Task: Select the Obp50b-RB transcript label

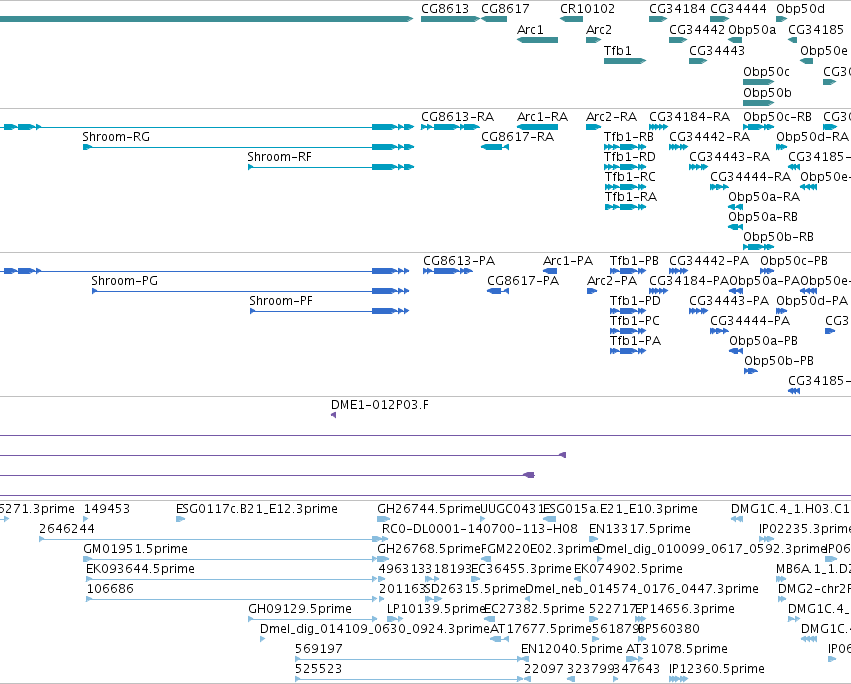Action: point(778,237)
